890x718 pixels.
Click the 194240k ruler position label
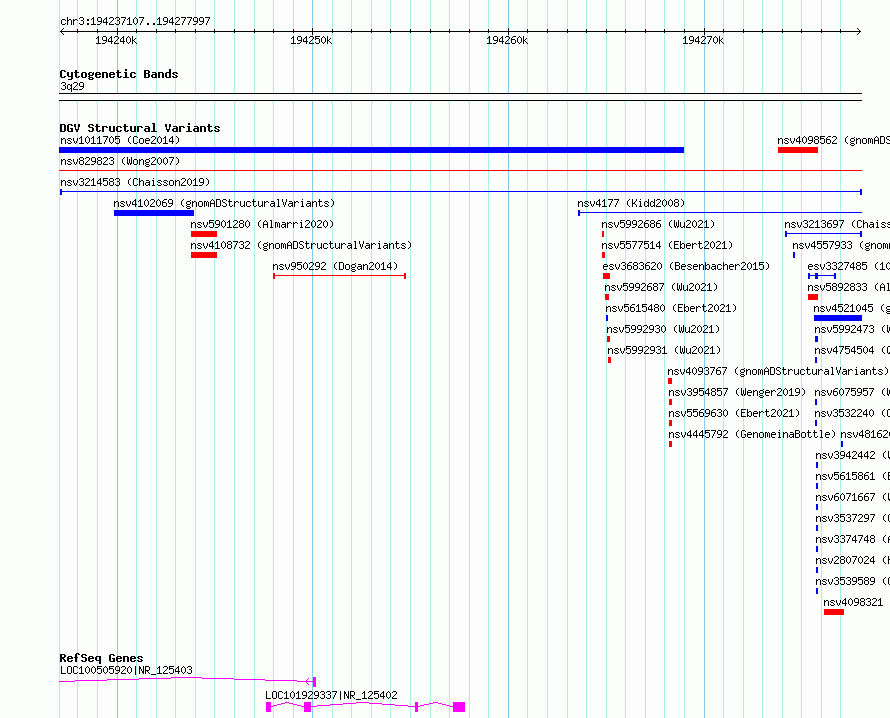pos(116,40)
